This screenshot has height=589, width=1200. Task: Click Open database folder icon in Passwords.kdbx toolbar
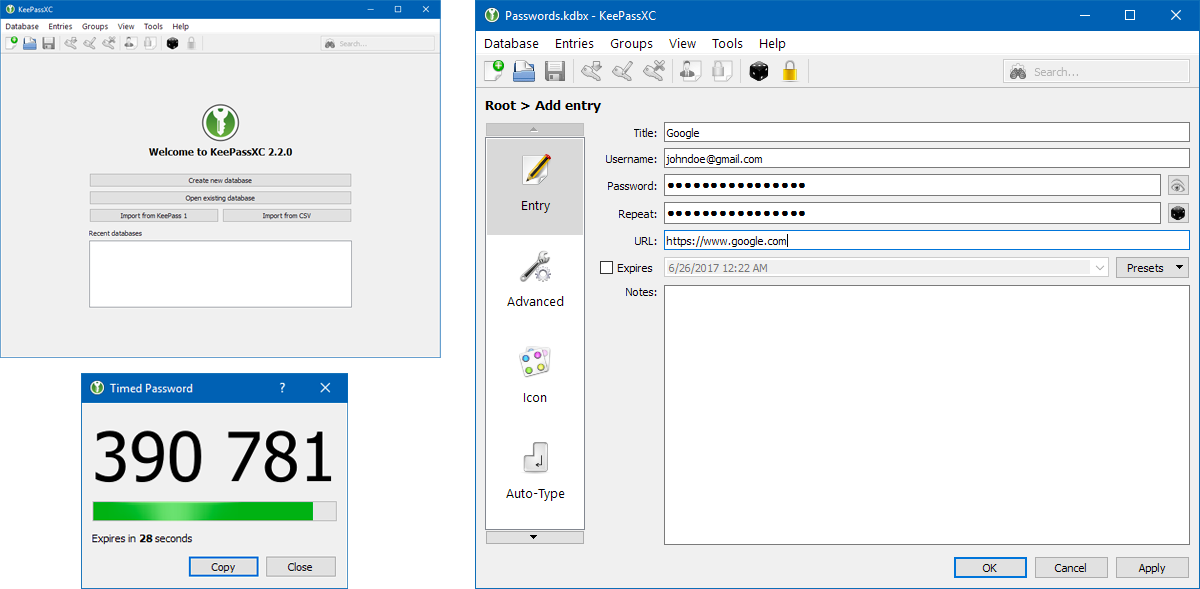click(524, 71)
